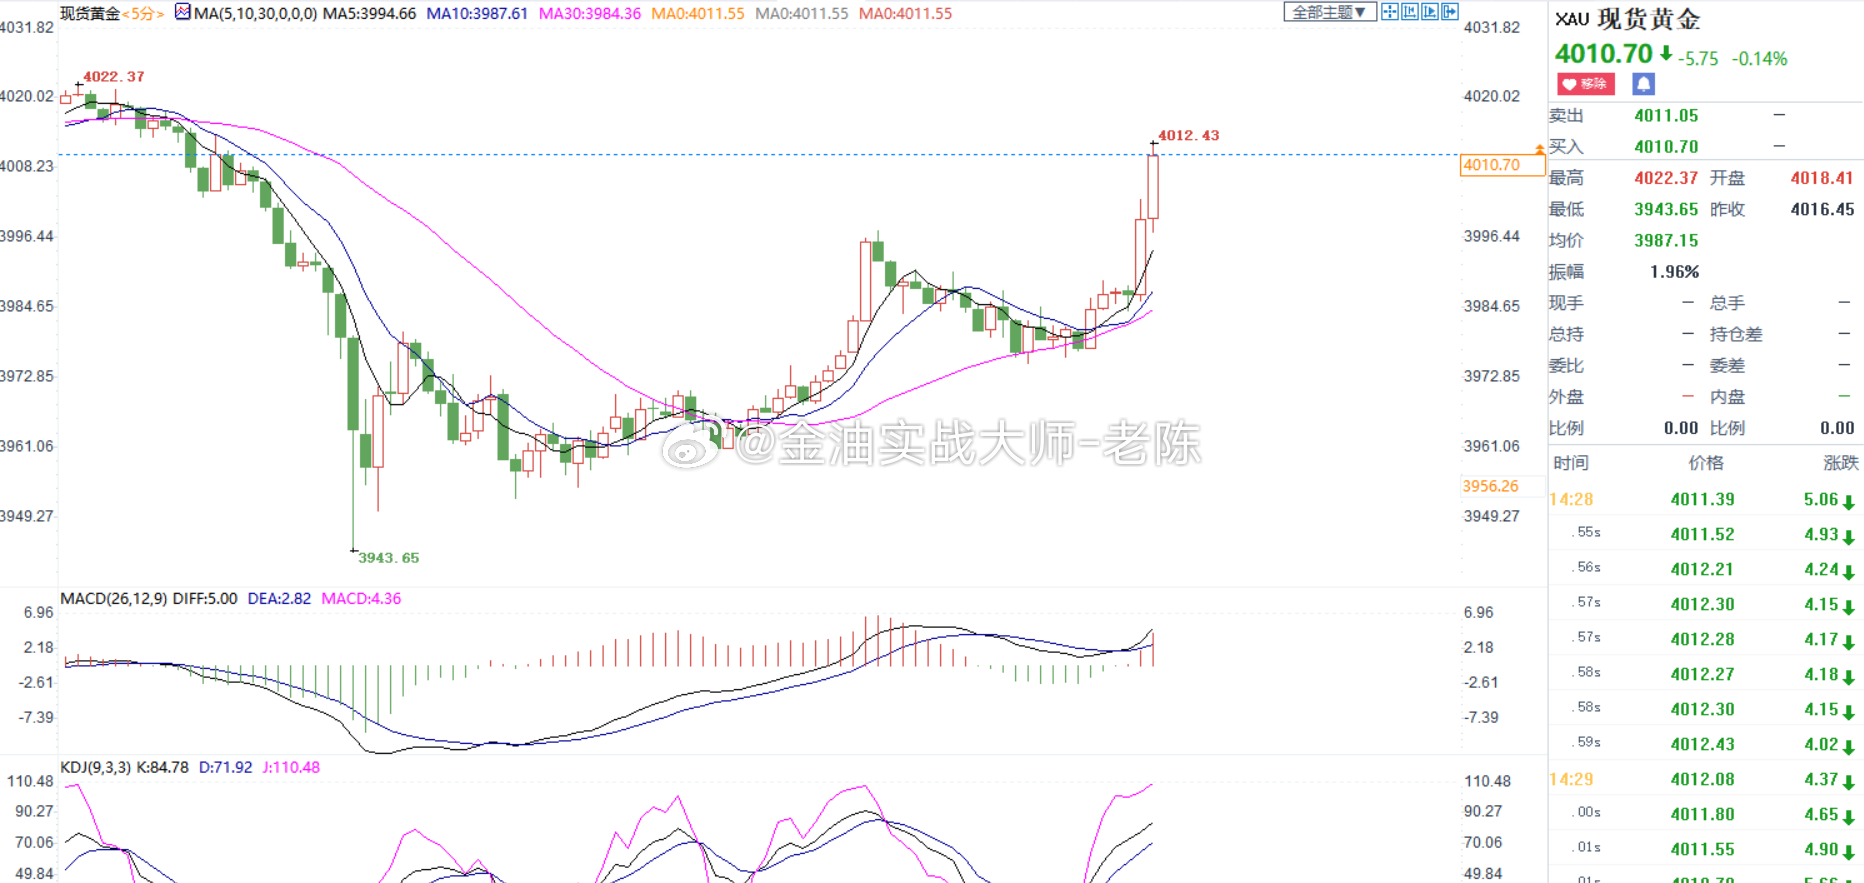Click the 最高 value 4022.37

(1666, 178)
